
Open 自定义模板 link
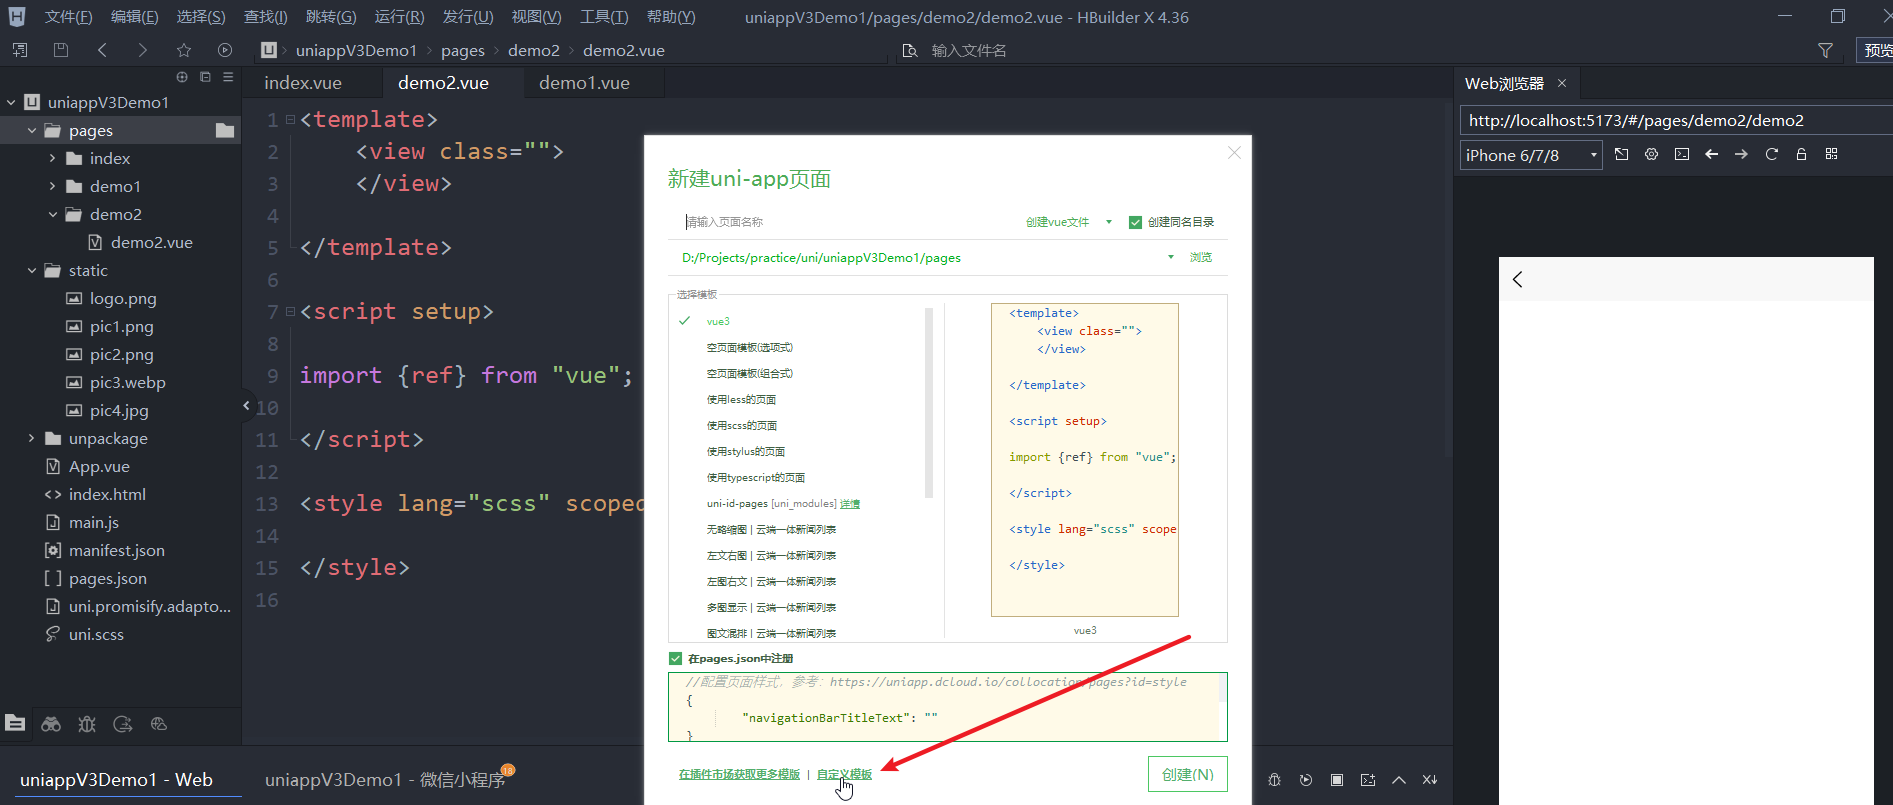click(x=844, y=774)
